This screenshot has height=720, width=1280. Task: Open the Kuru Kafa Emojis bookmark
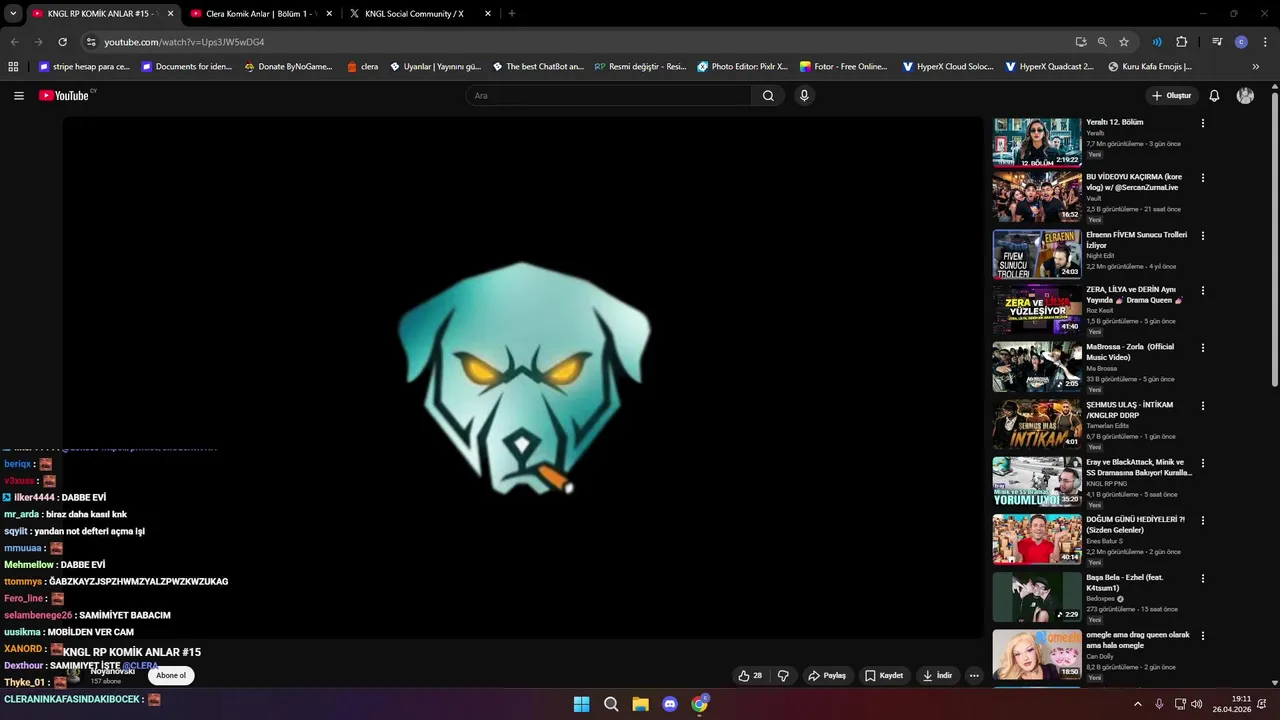[x=1150, y=67]
